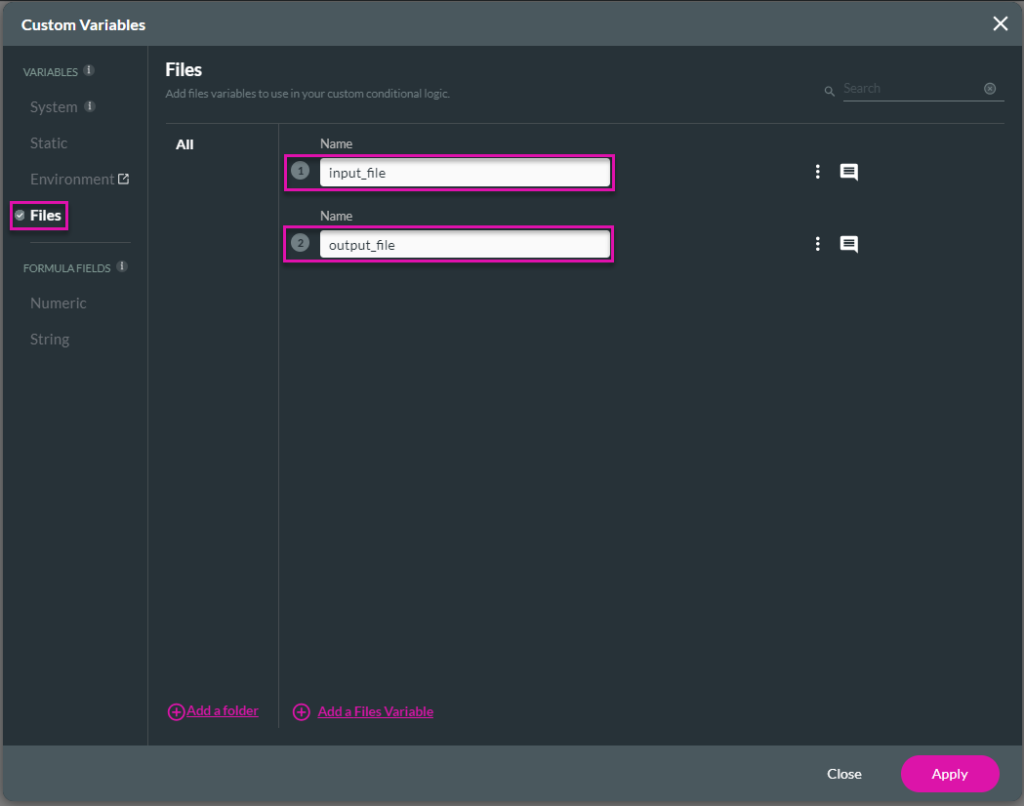This screenshot has width=1024, height=806.
Task: Click the info icon next to System
Action: pyautogui.click(x=89, y=107)
